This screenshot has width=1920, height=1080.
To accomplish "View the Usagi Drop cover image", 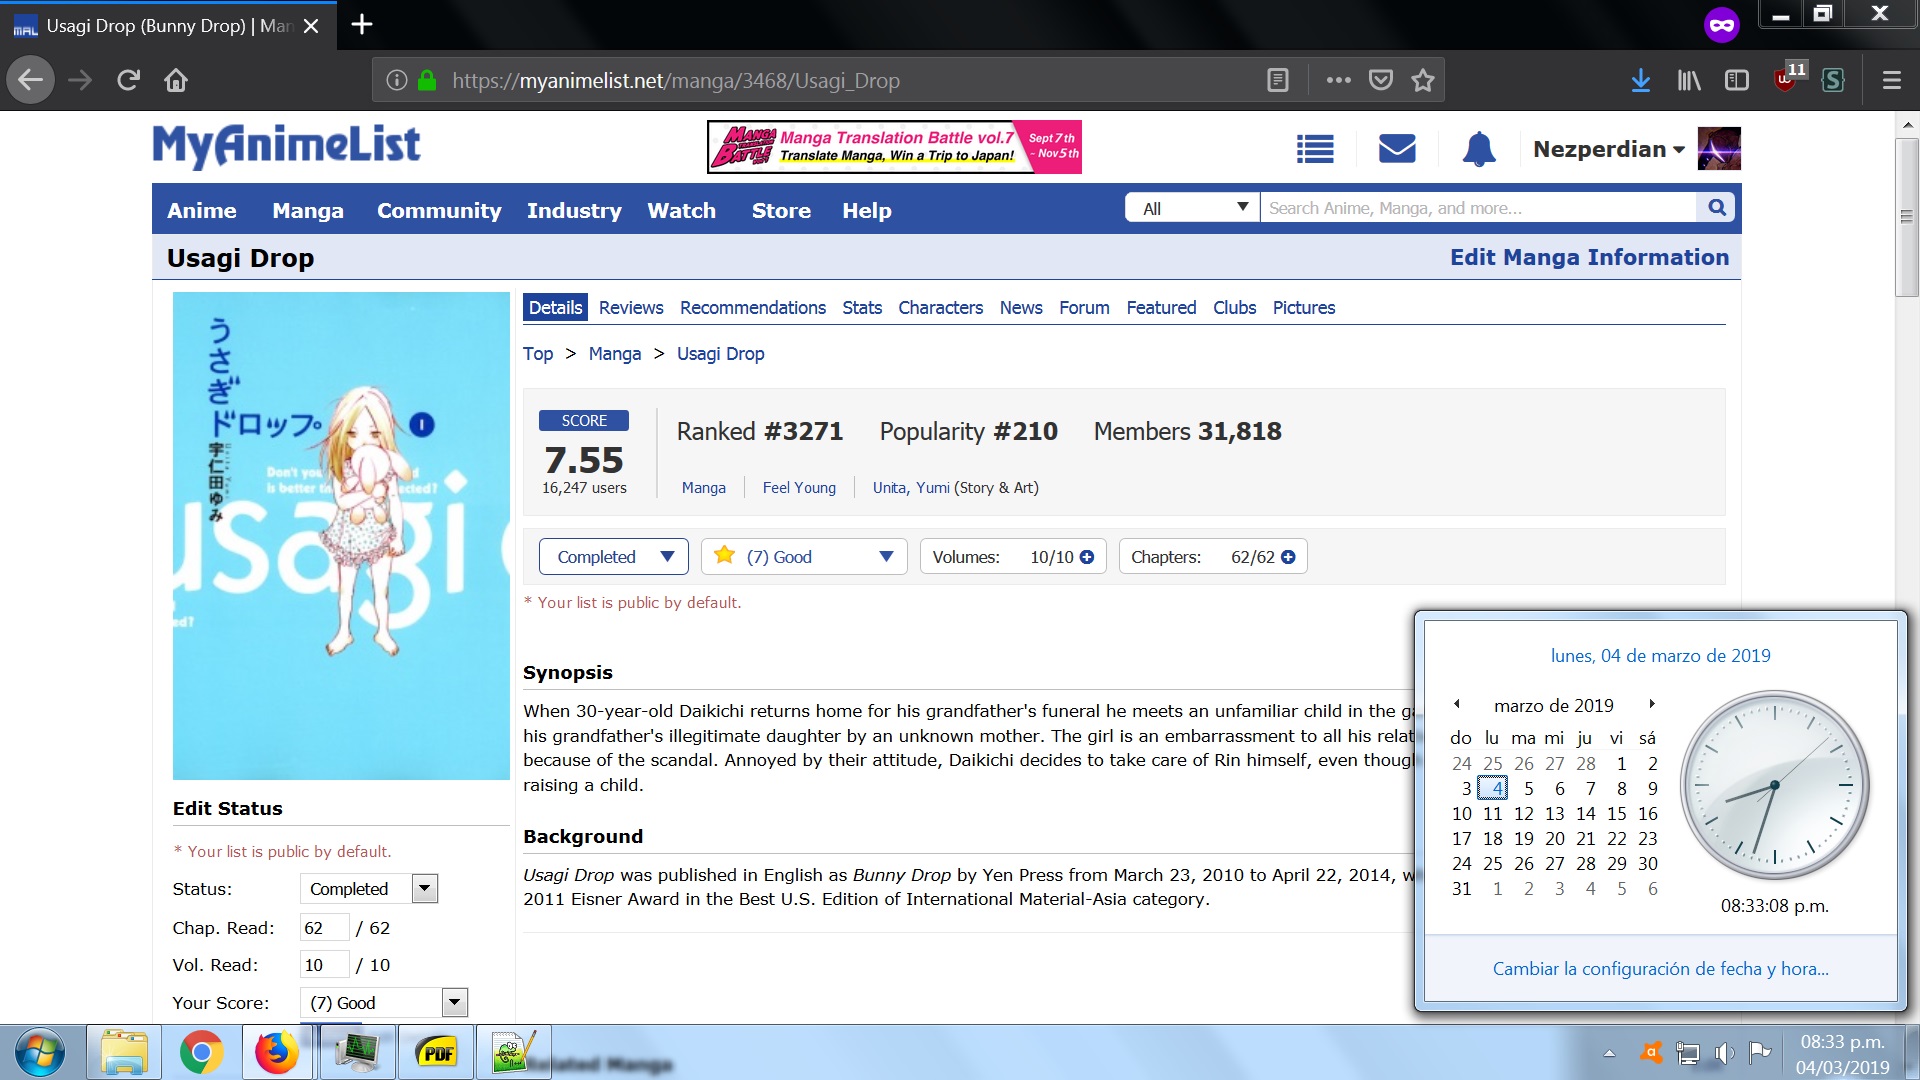I will point(341,536).
